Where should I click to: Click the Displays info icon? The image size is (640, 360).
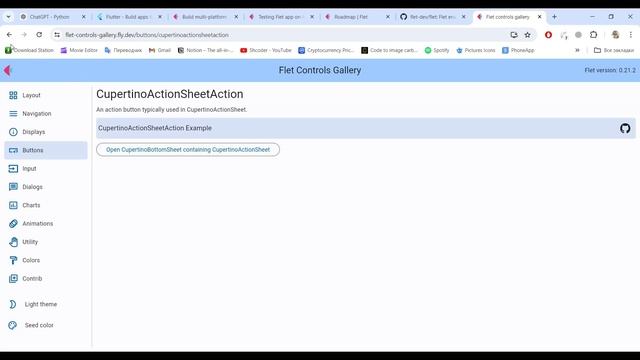point(13,132)
